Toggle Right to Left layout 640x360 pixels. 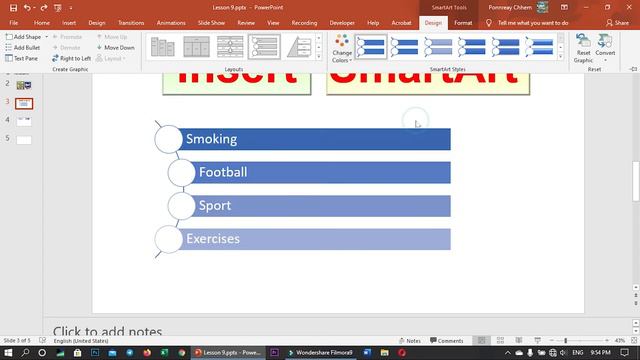pos(71,58)
